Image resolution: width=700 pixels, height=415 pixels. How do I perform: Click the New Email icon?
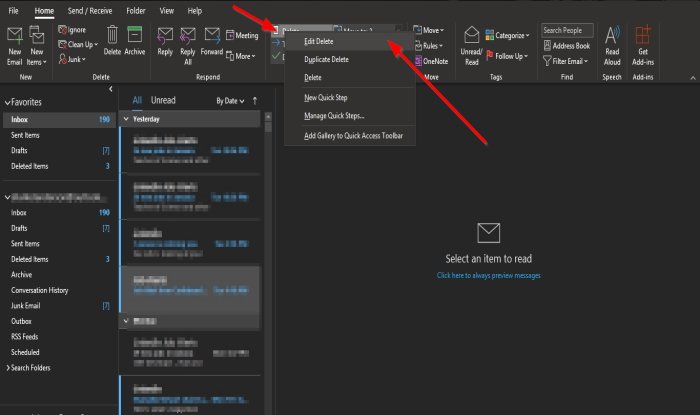[15, 38]
